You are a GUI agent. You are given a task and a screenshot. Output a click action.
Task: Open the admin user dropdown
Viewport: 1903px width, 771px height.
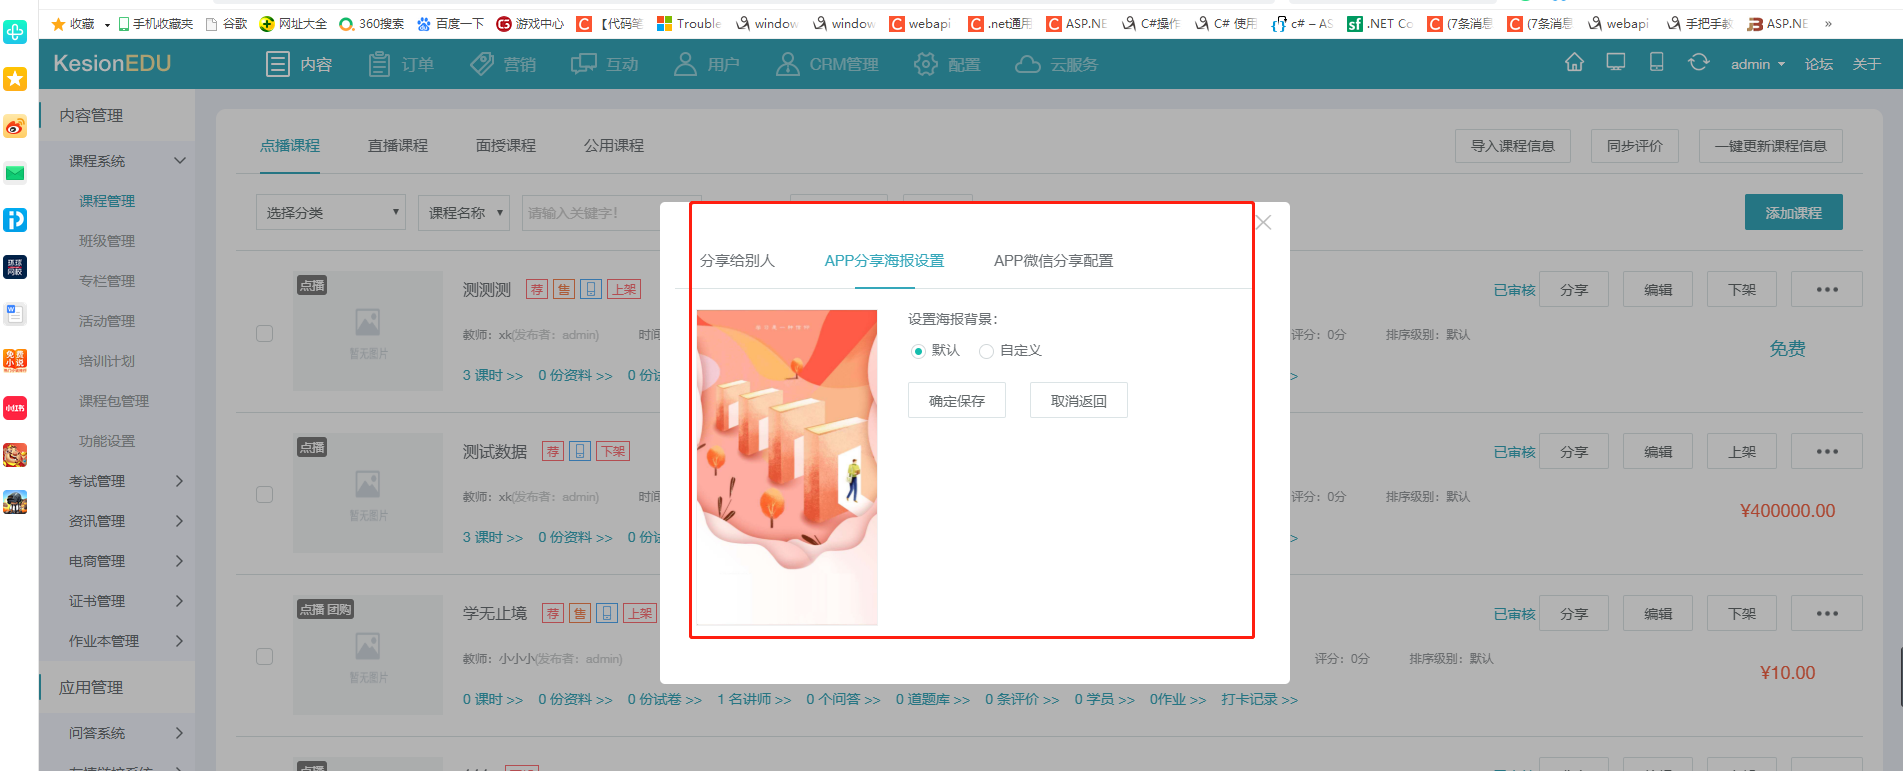coord(1757,64)
